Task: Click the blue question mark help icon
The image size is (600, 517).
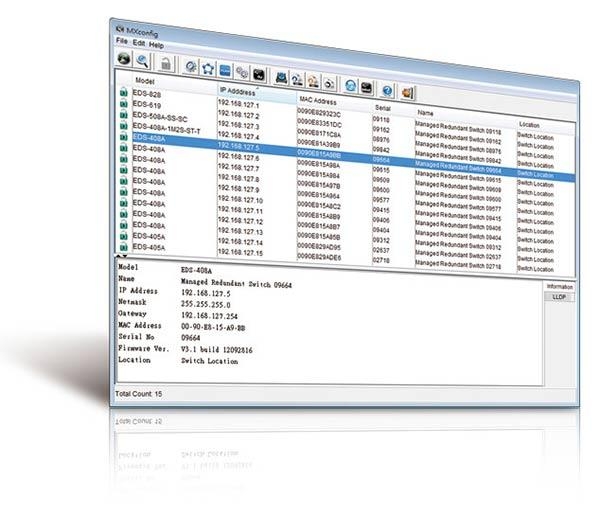Action: click(x=387, y=90)
